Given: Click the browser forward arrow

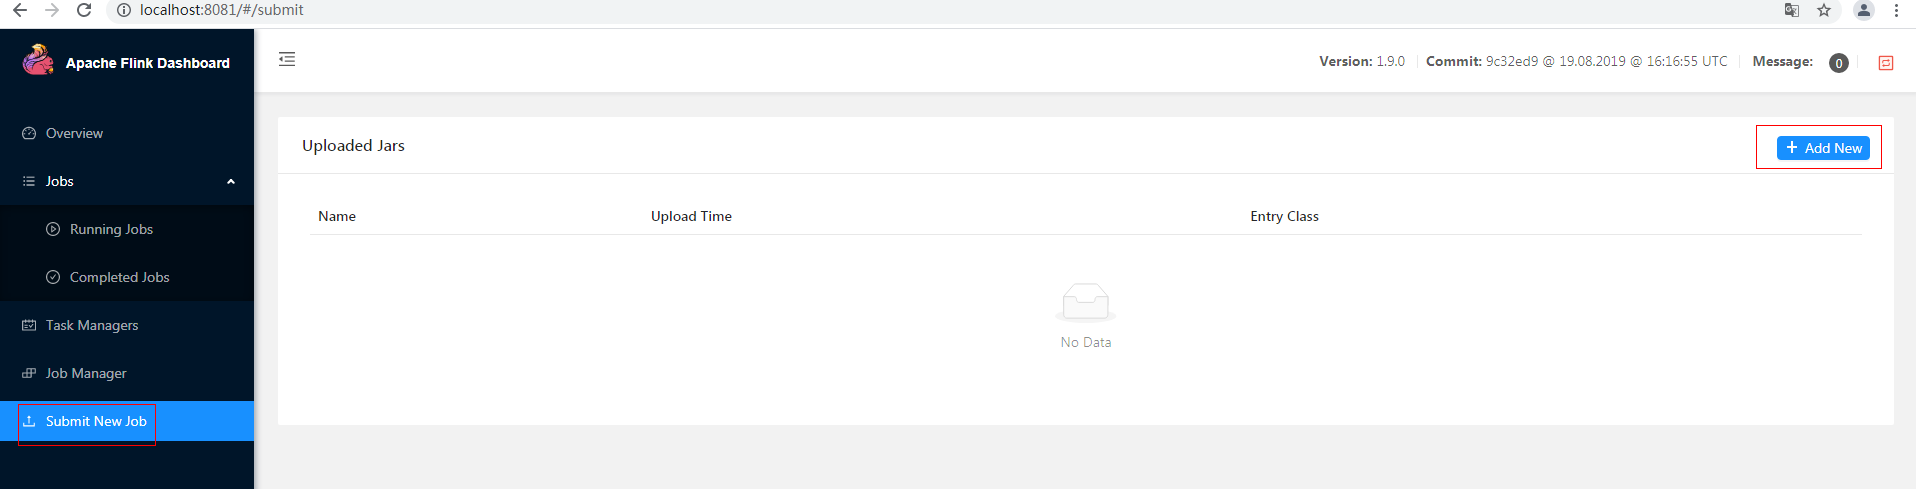Looking at the screenshot, I should pyautogui.click(x=52, y=10).
